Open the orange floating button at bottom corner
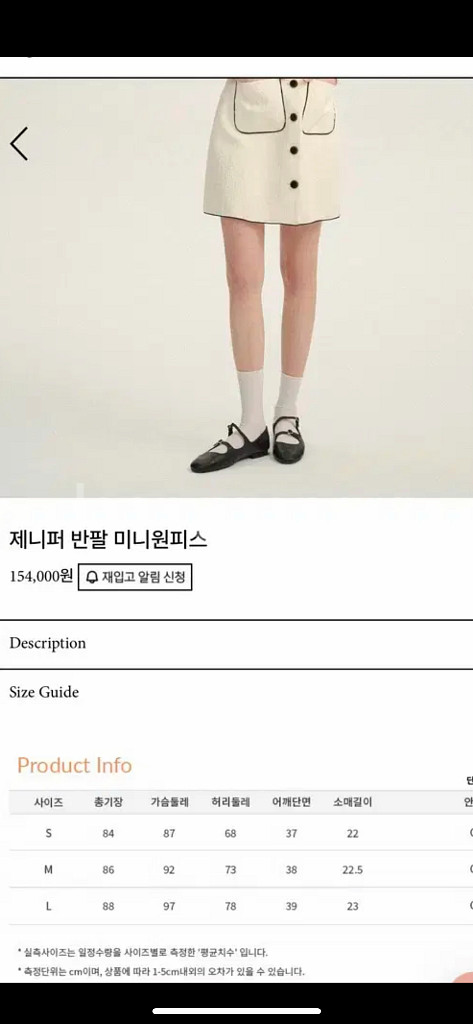The image size is (473, 1024). (465, 977)
